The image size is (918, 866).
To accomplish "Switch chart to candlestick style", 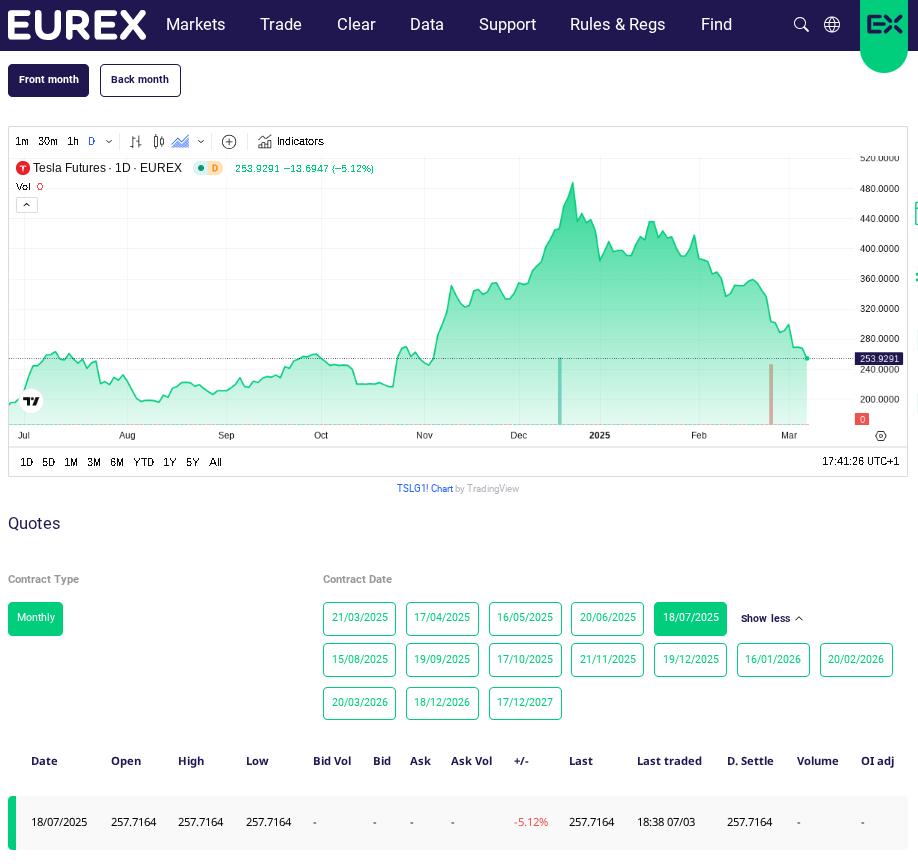I will [158, 142].
